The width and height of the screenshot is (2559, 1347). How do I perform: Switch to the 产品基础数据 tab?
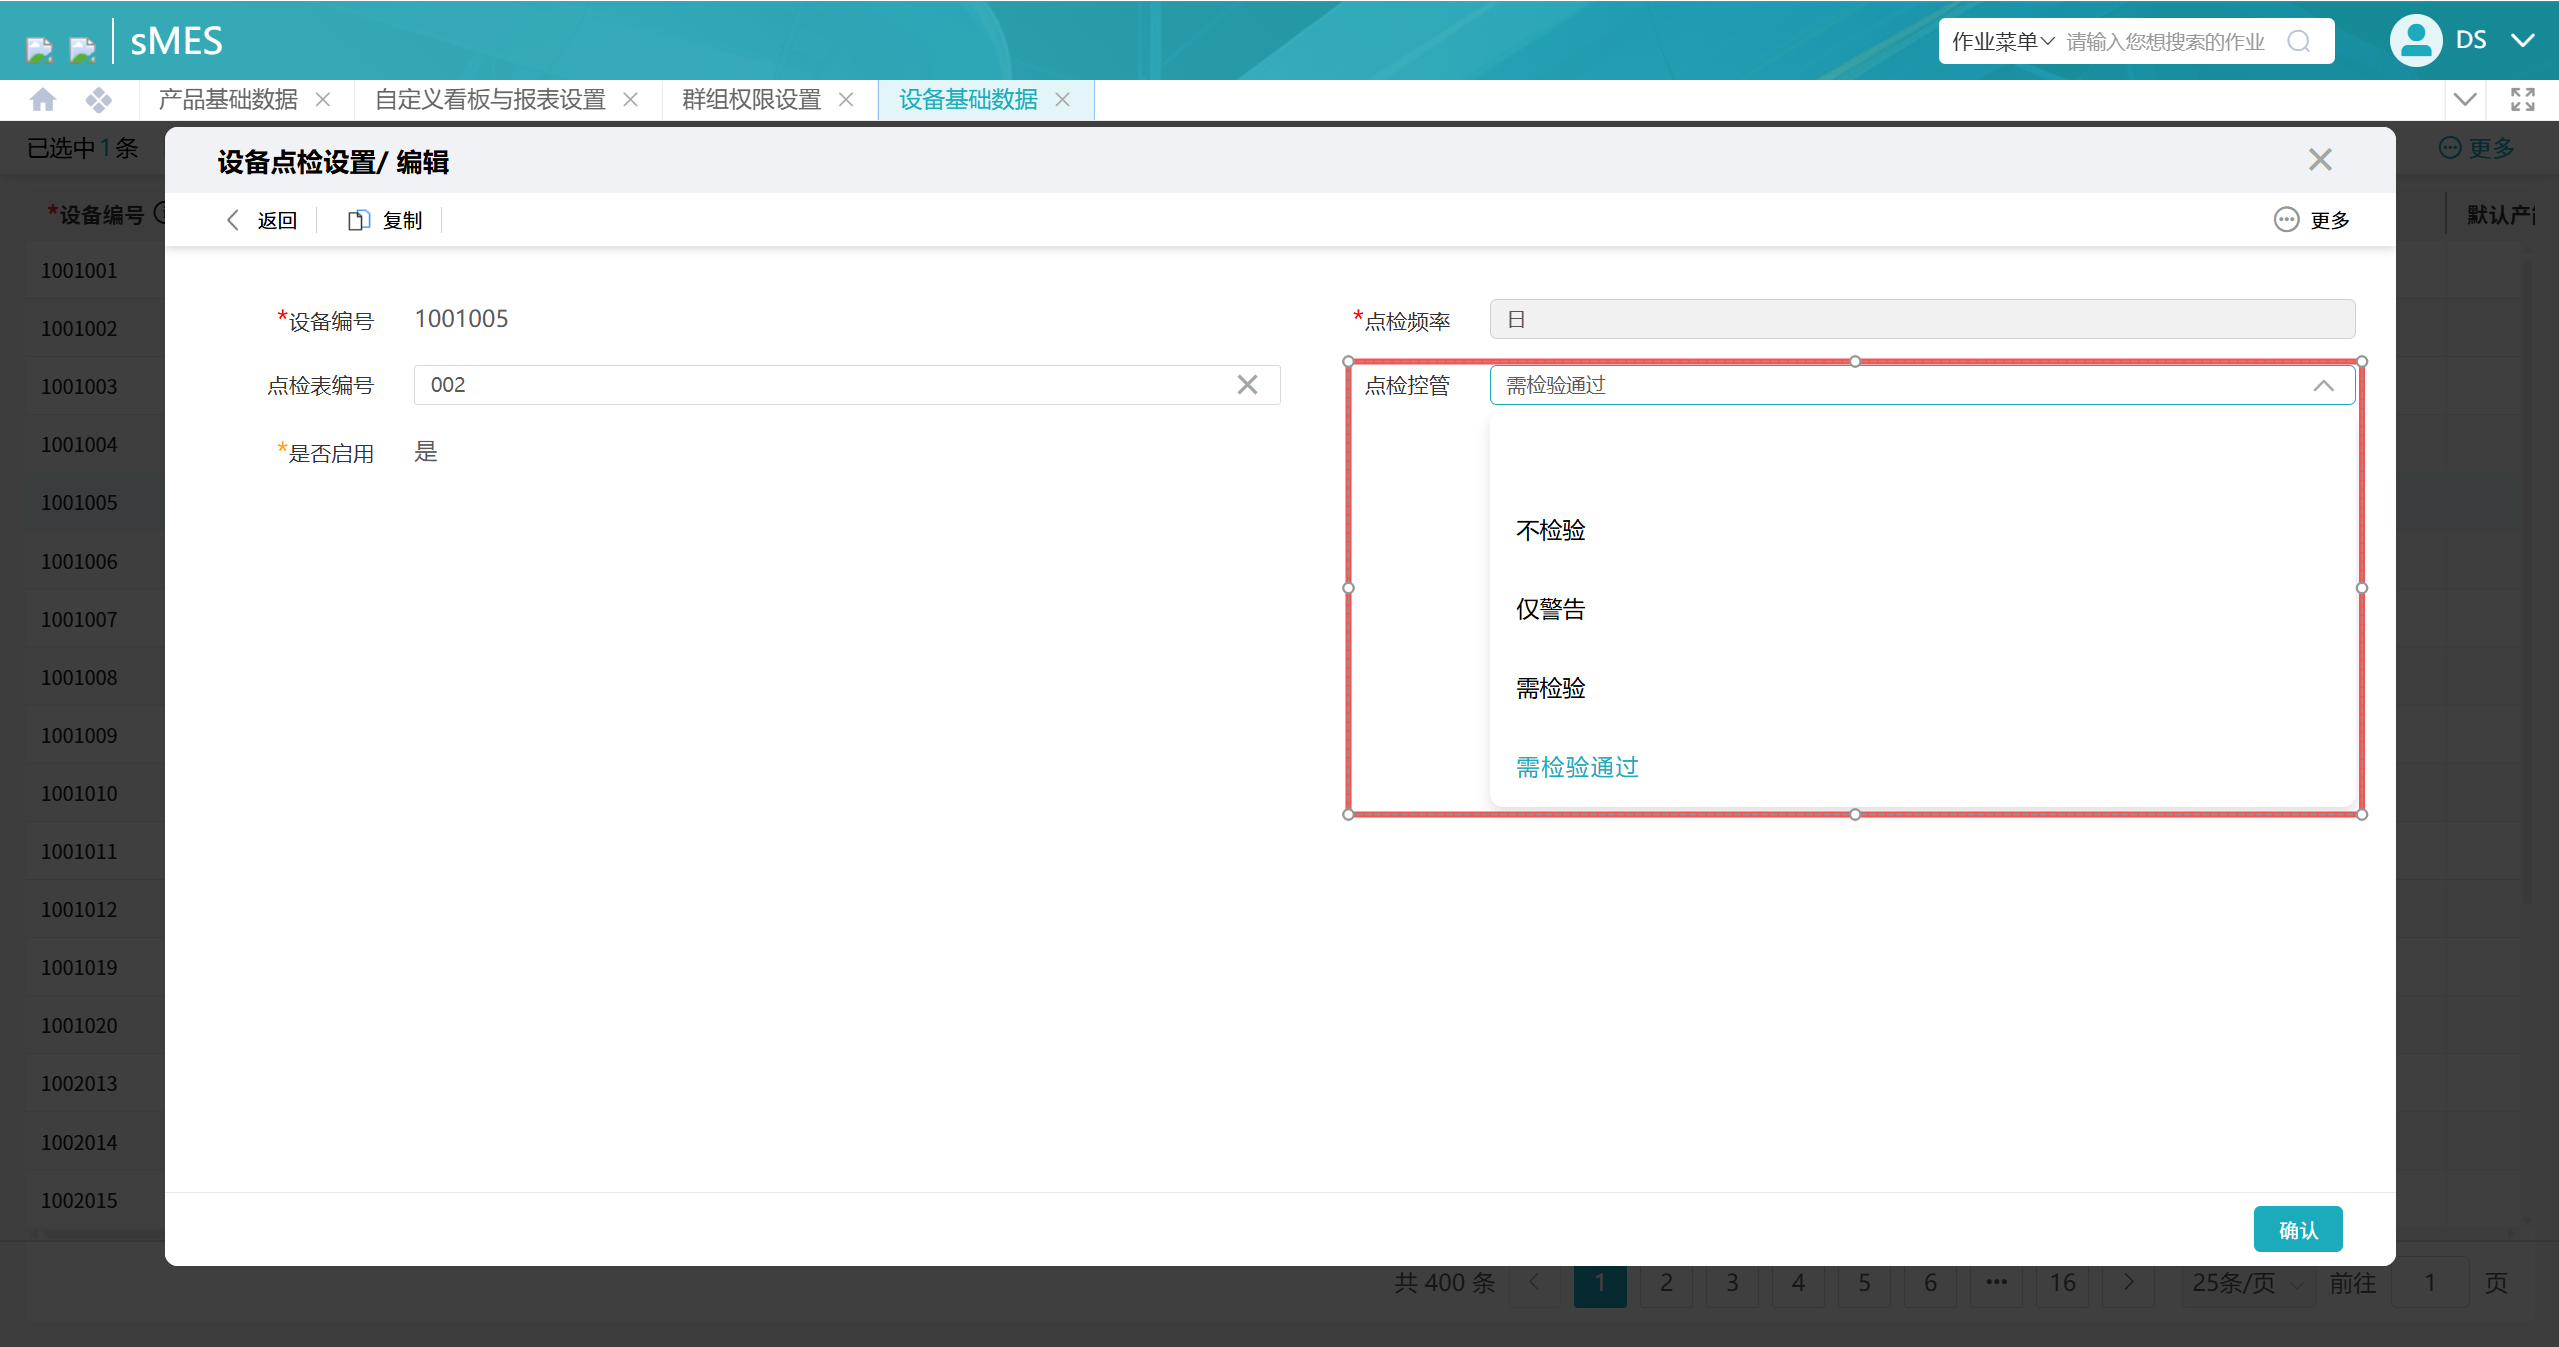point(228,100)
